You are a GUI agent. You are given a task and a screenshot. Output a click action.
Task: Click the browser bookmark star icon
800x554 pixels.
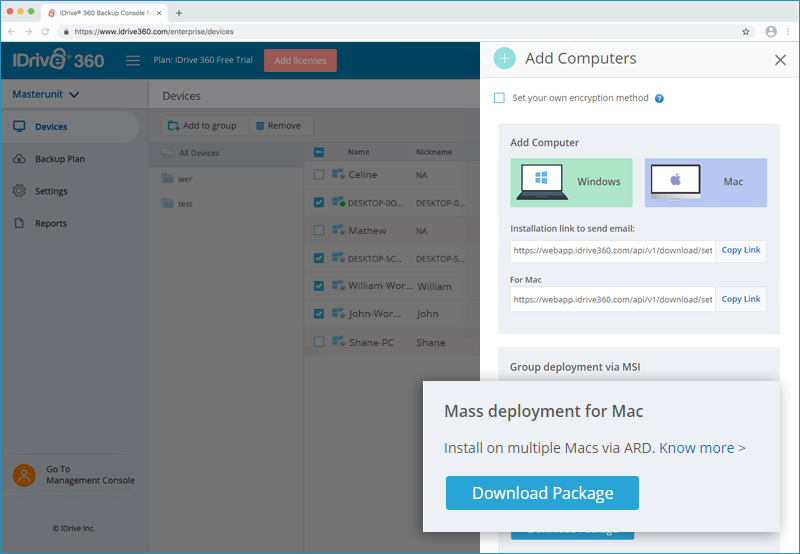coord(745,32)
